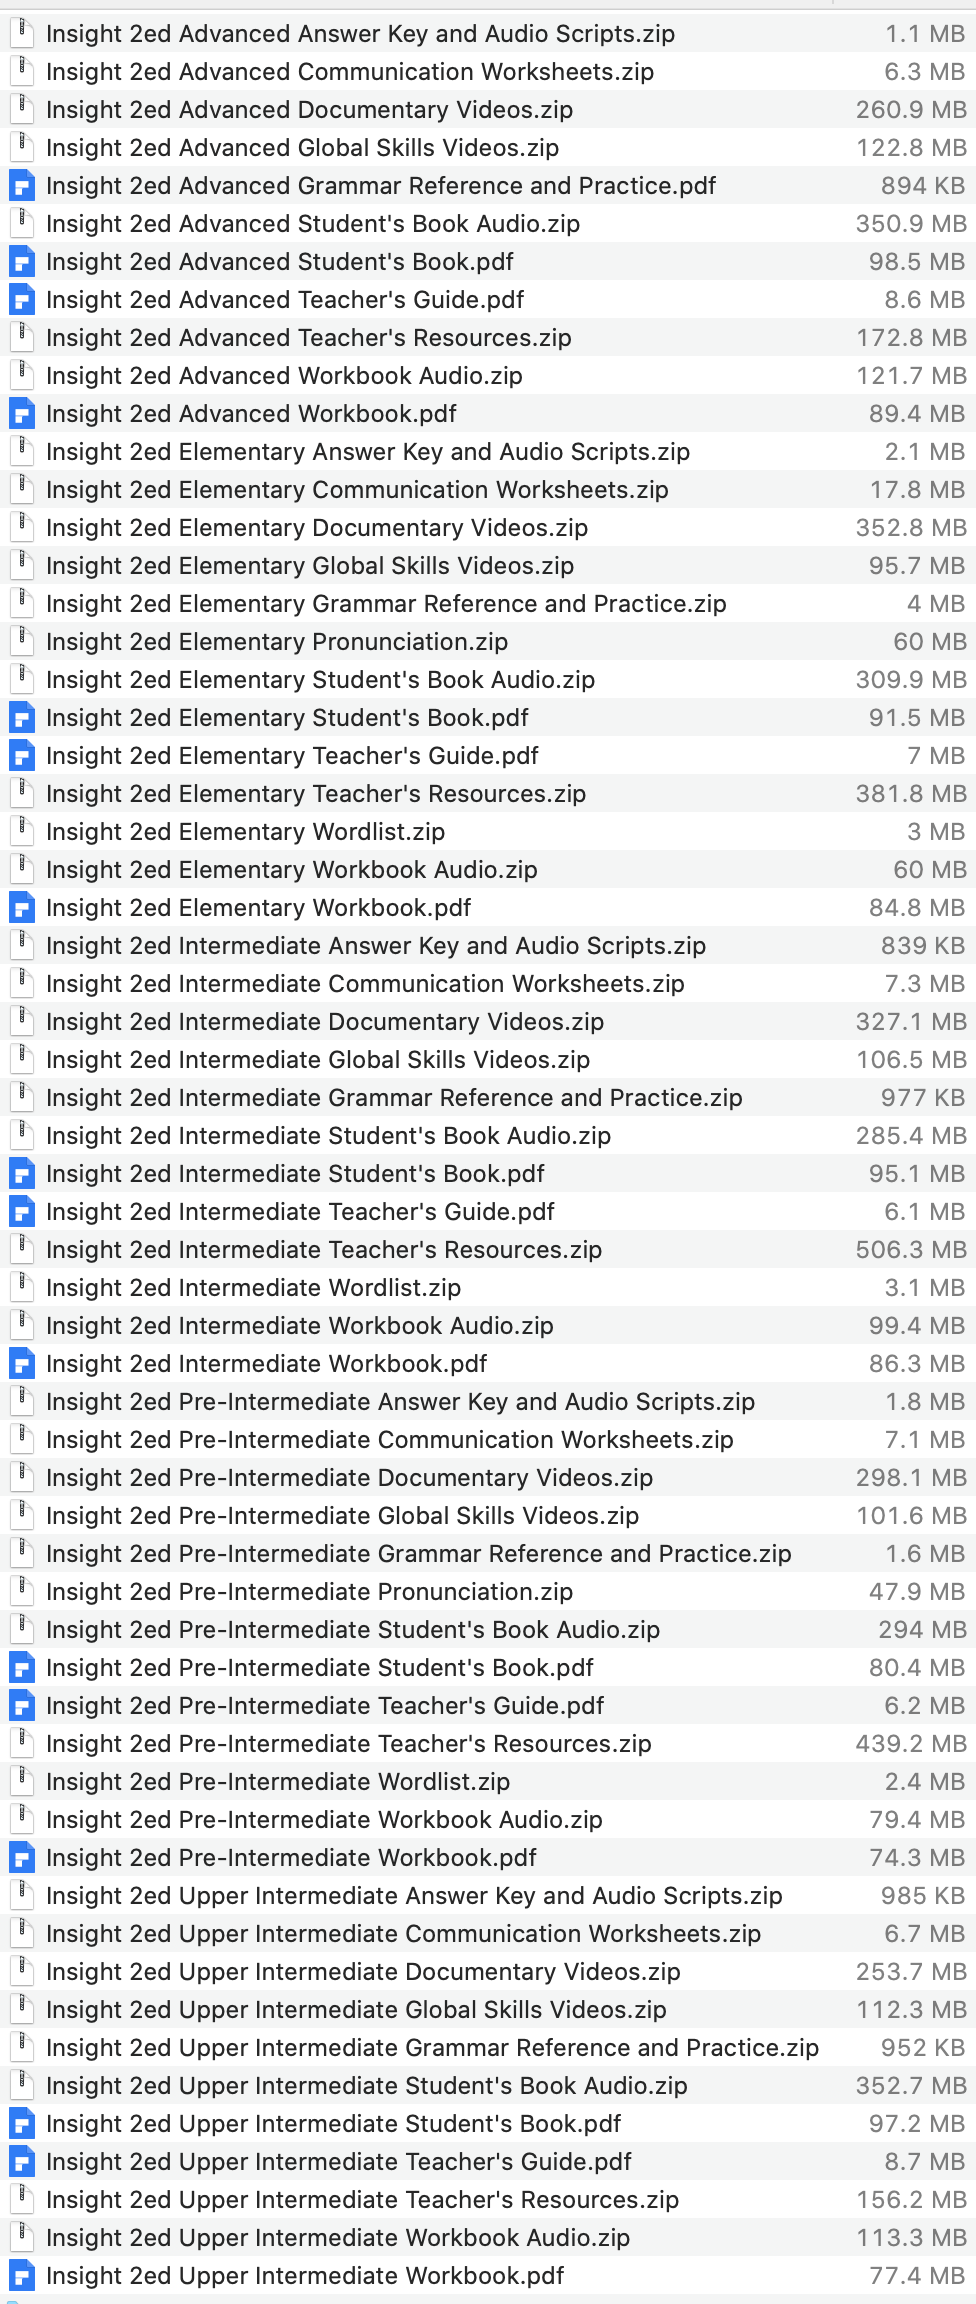Click the zip icon for Advanced Teacher's Resources.zip
The height and width of the screenshot is (2304, 976).
pos(21,337)
